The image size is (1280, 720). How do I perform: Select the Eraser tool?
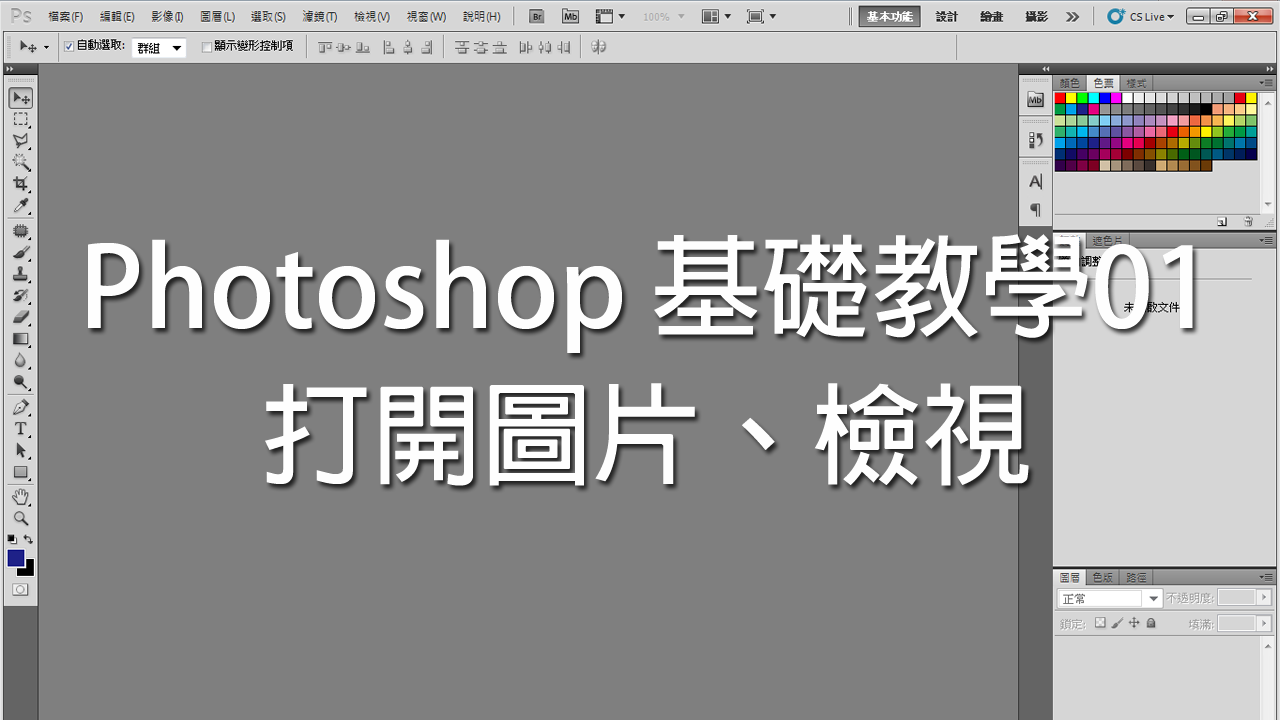pos(21,317)
